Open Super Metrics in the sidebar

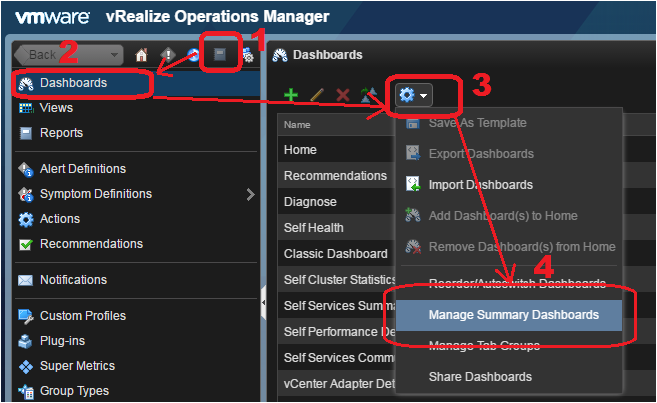(77, 366)
